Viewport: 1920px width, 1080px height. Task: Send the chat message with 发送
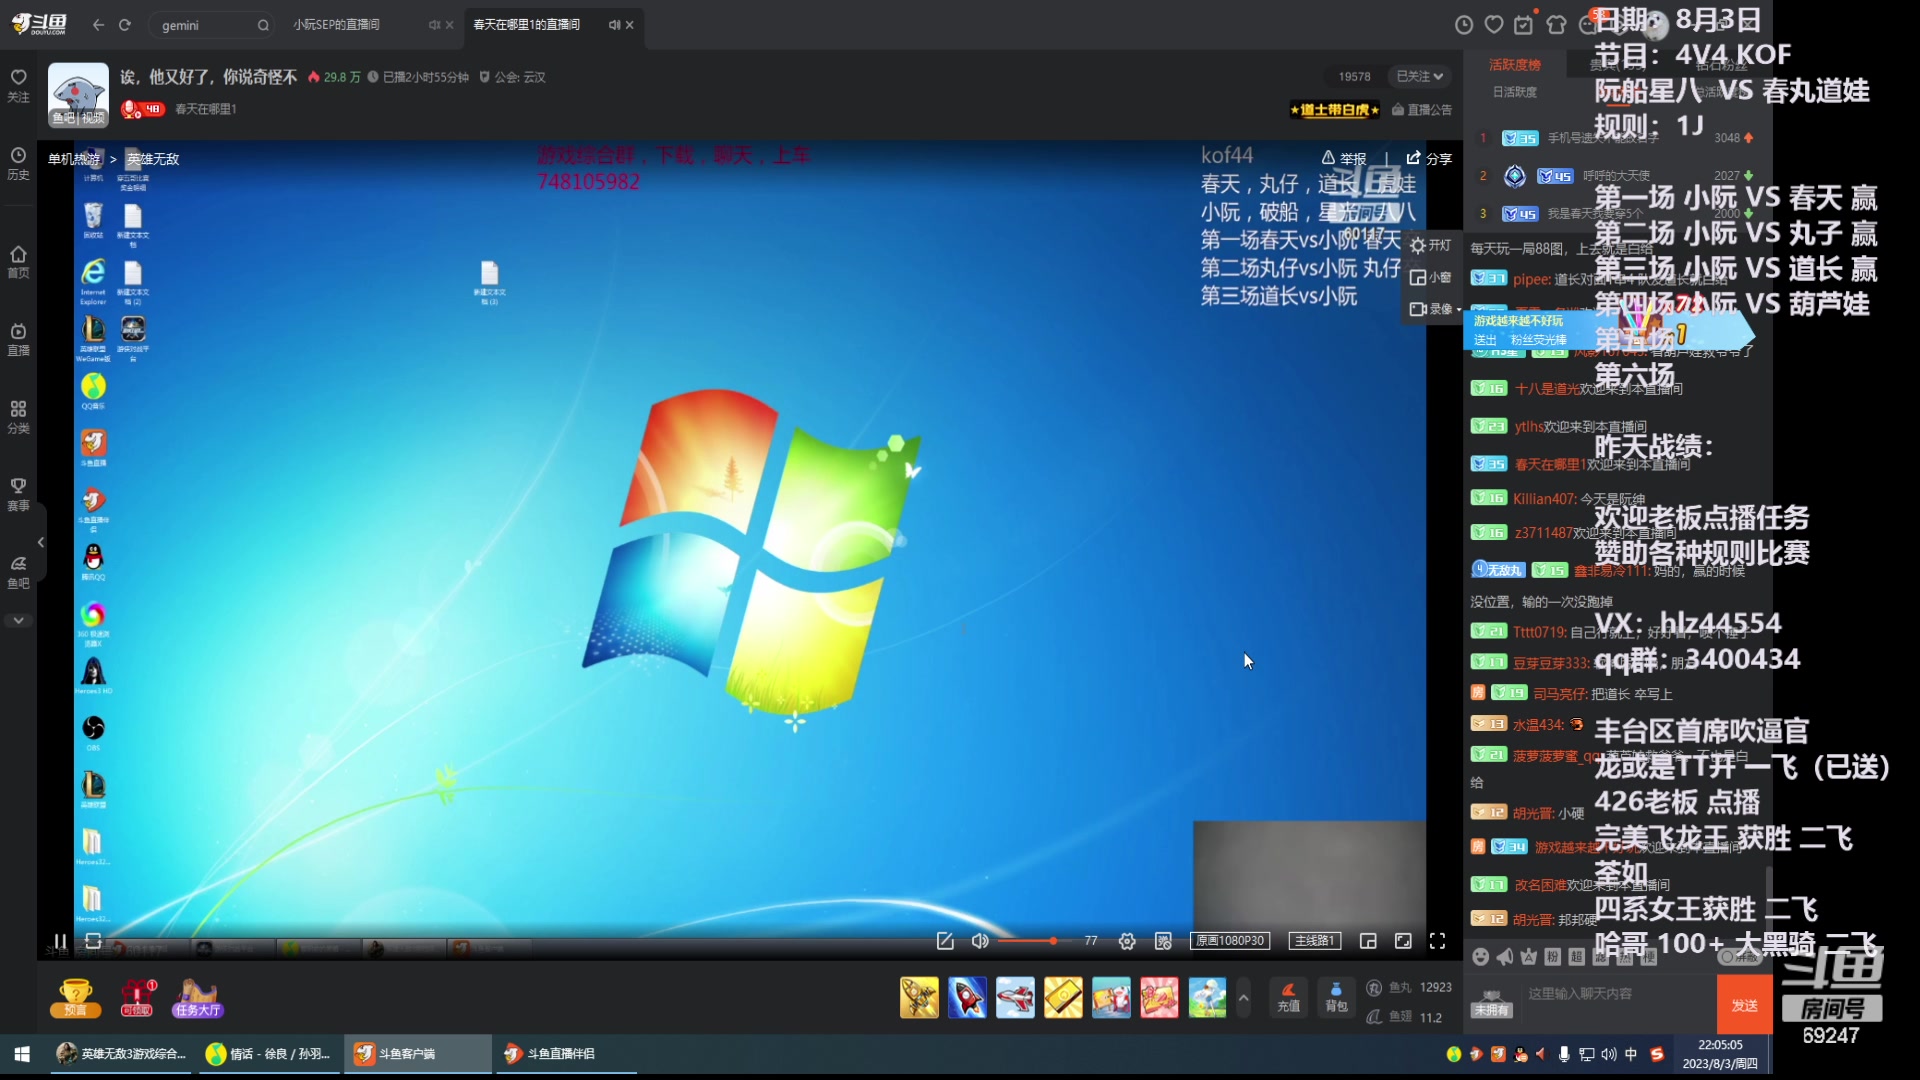click(1744, 1005)
